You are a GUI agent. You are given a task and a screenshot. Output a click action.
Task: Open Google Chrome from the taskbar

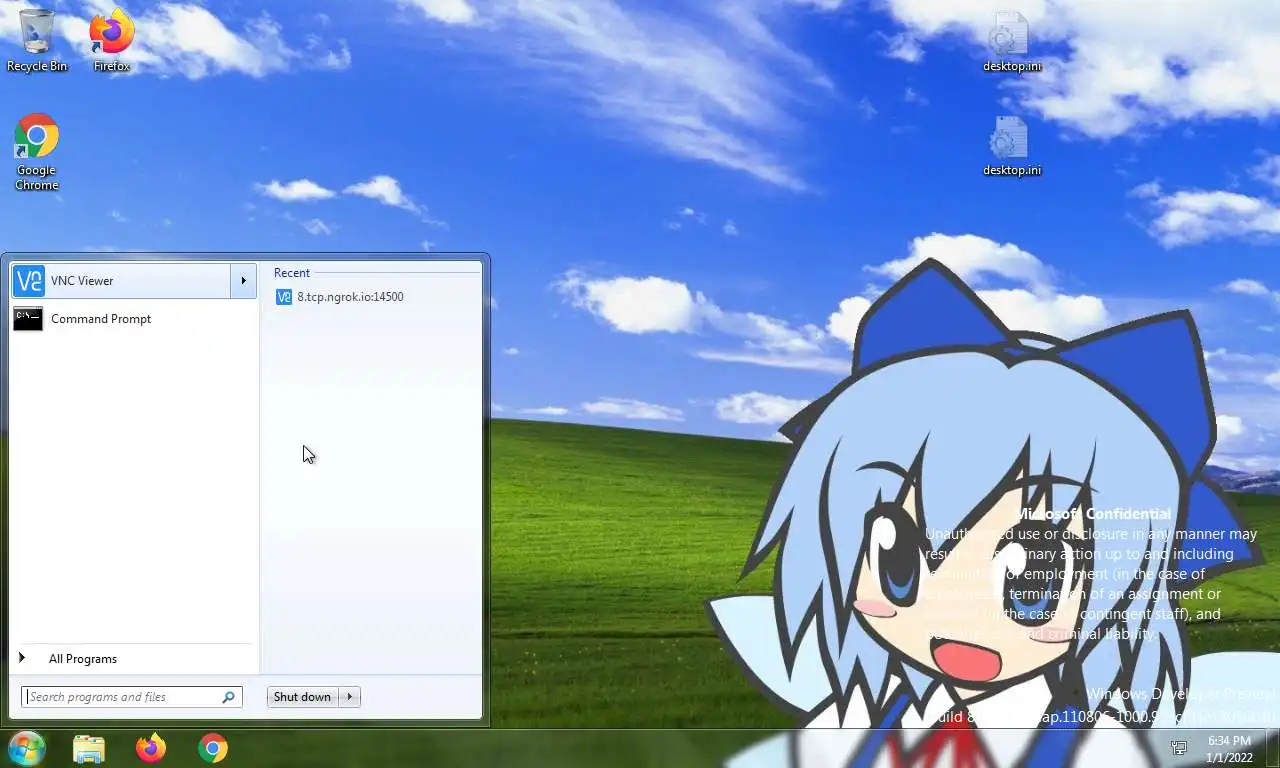(x=212, y=748)
